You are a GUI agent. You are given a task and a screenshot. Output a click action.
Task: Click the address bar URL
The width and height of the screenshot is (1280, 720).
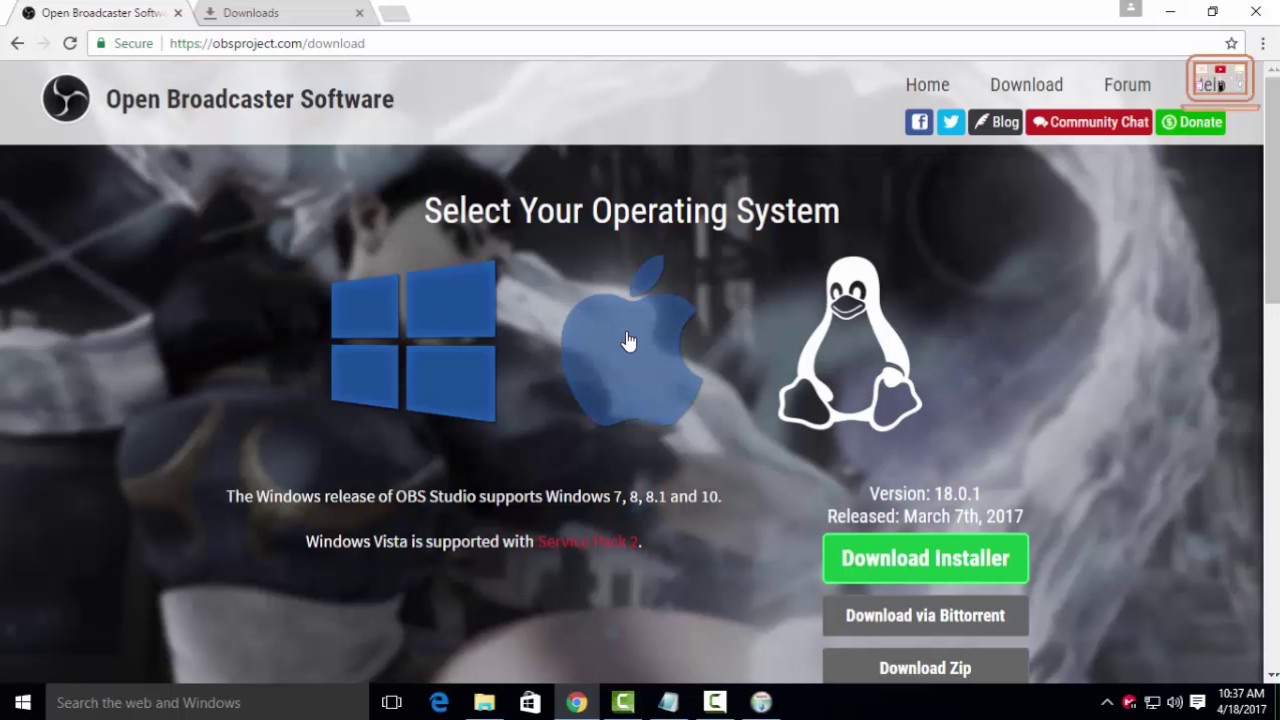coord(267,43)
